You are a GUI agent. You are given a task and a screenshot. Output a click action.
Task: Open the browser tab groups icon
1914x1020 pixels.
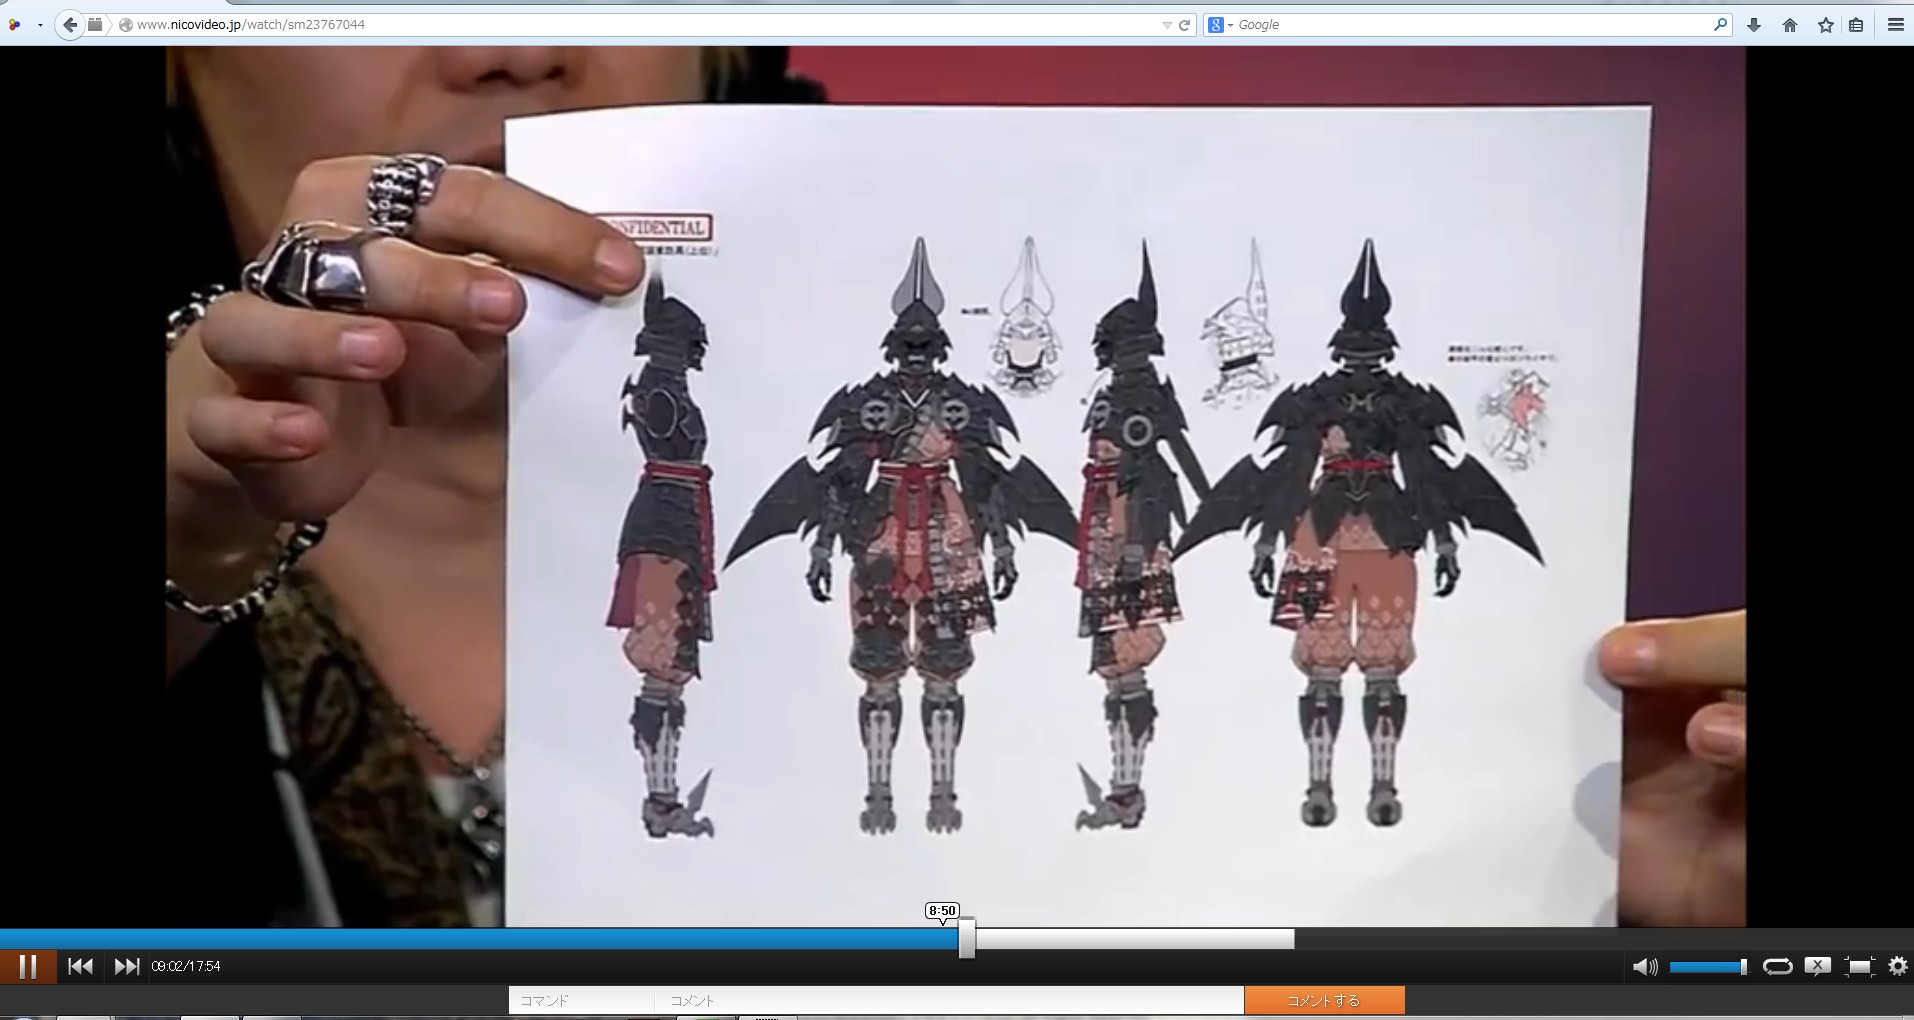[x=95, y=25]
